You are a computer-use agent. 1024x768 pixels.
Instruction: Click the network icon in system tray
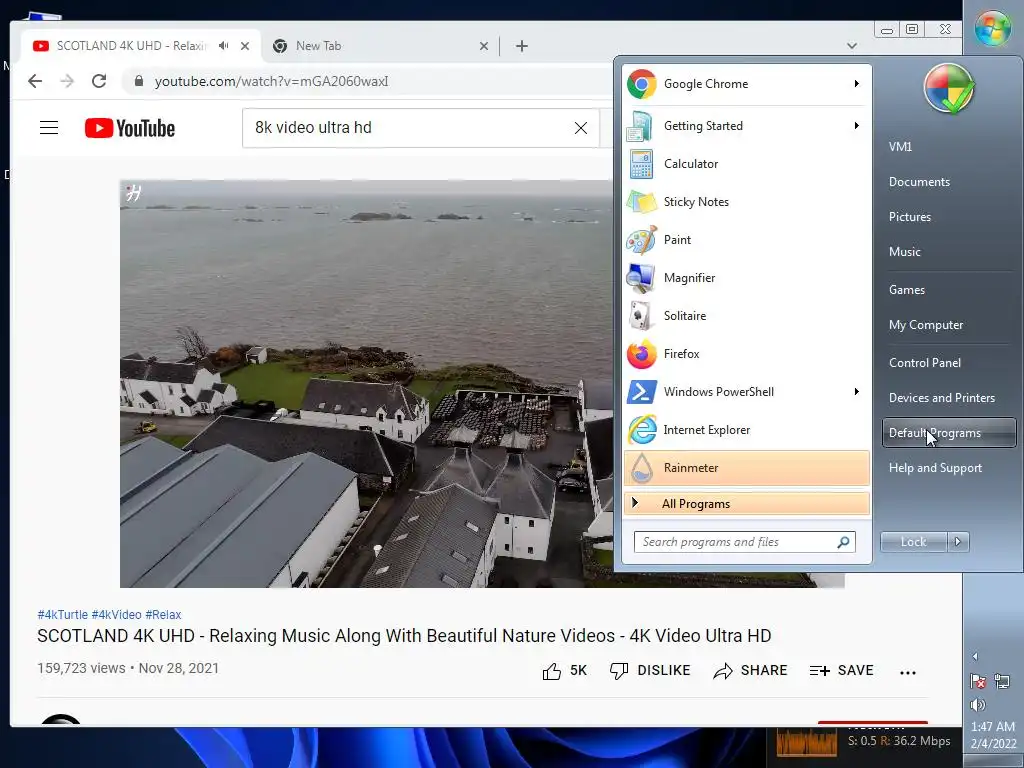tap(1002, 681)
